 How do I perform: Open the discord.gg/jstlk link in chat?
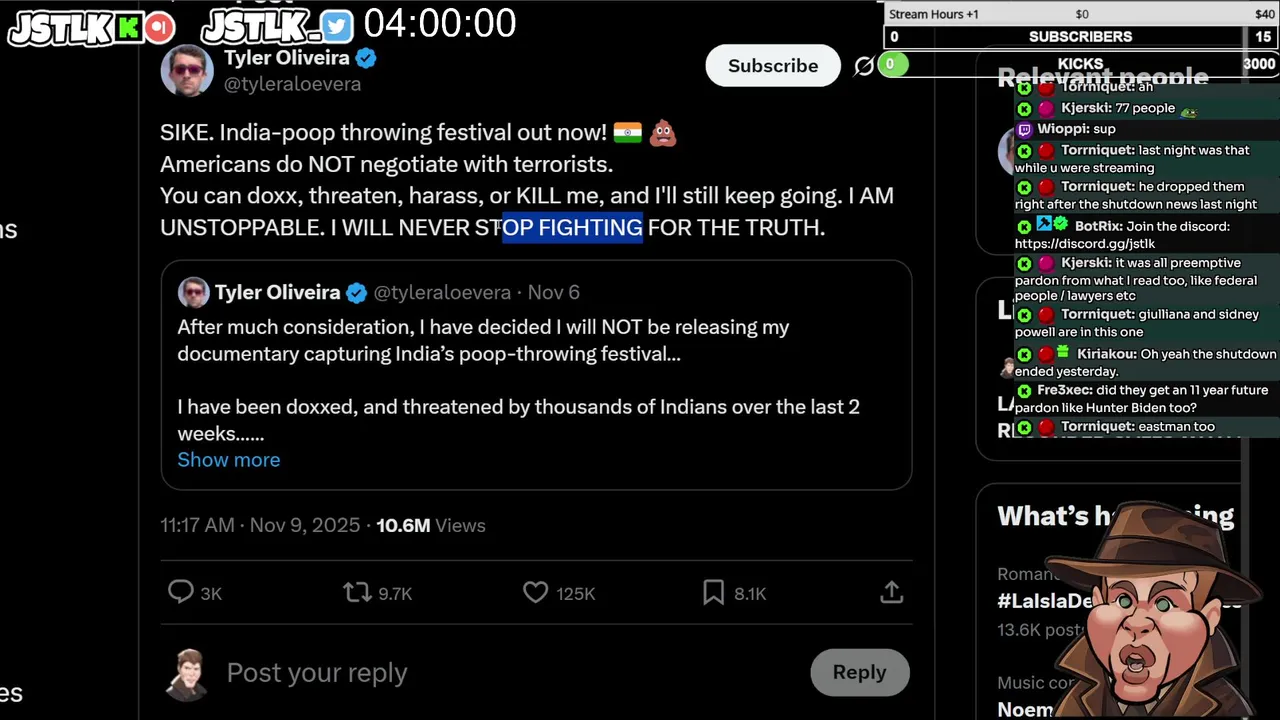(1085, 244)
